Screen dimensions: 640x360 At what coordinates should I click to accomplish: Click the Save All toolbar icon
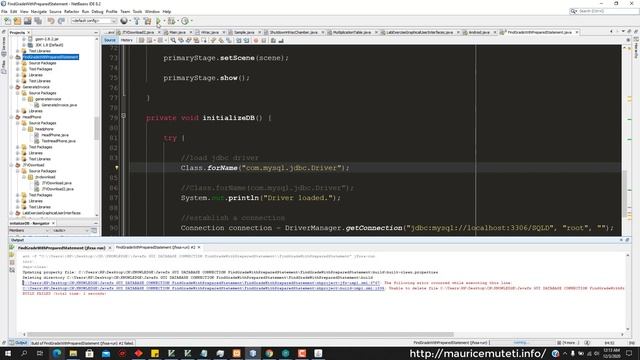tap(38, 21)
